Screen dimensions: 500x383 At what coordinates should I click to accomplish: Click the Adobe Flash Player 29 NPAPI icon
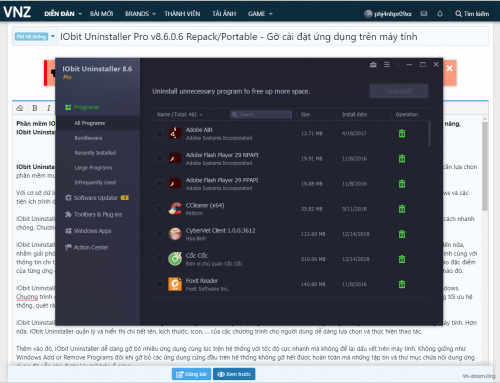(x=175, y=158)
